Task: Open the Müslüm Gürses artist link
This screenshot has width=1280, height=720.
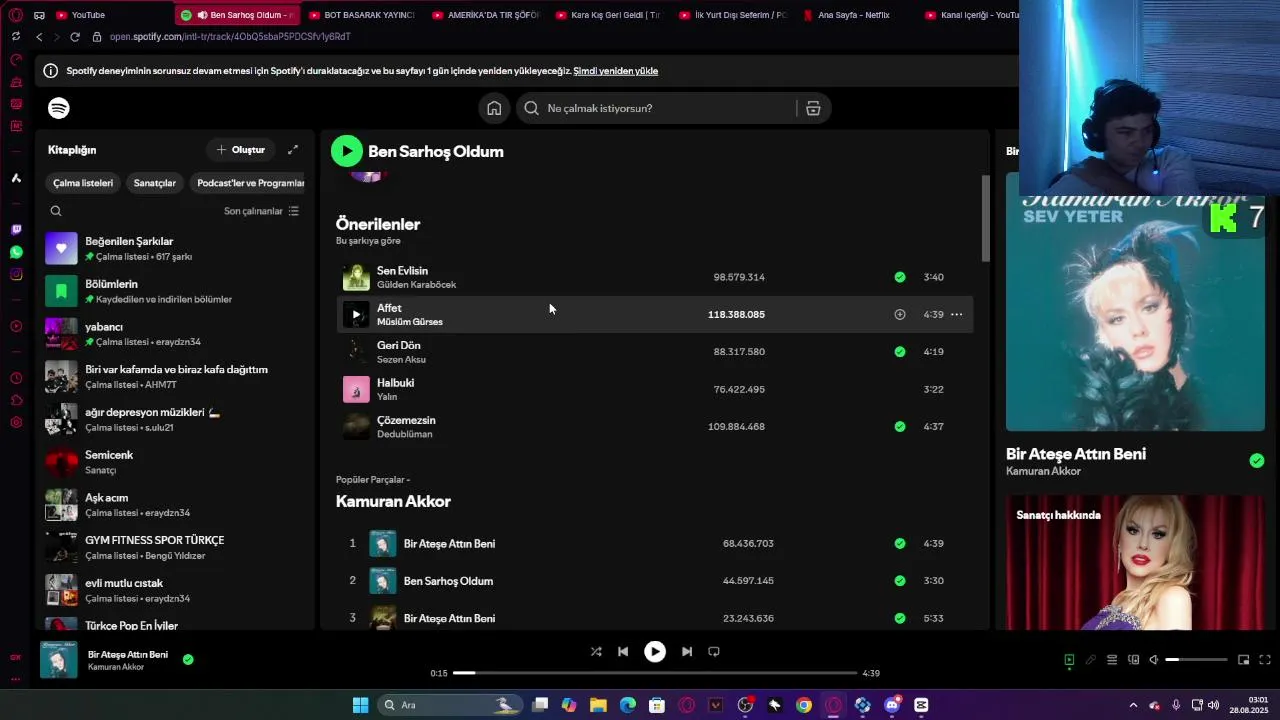Action: 410,322
